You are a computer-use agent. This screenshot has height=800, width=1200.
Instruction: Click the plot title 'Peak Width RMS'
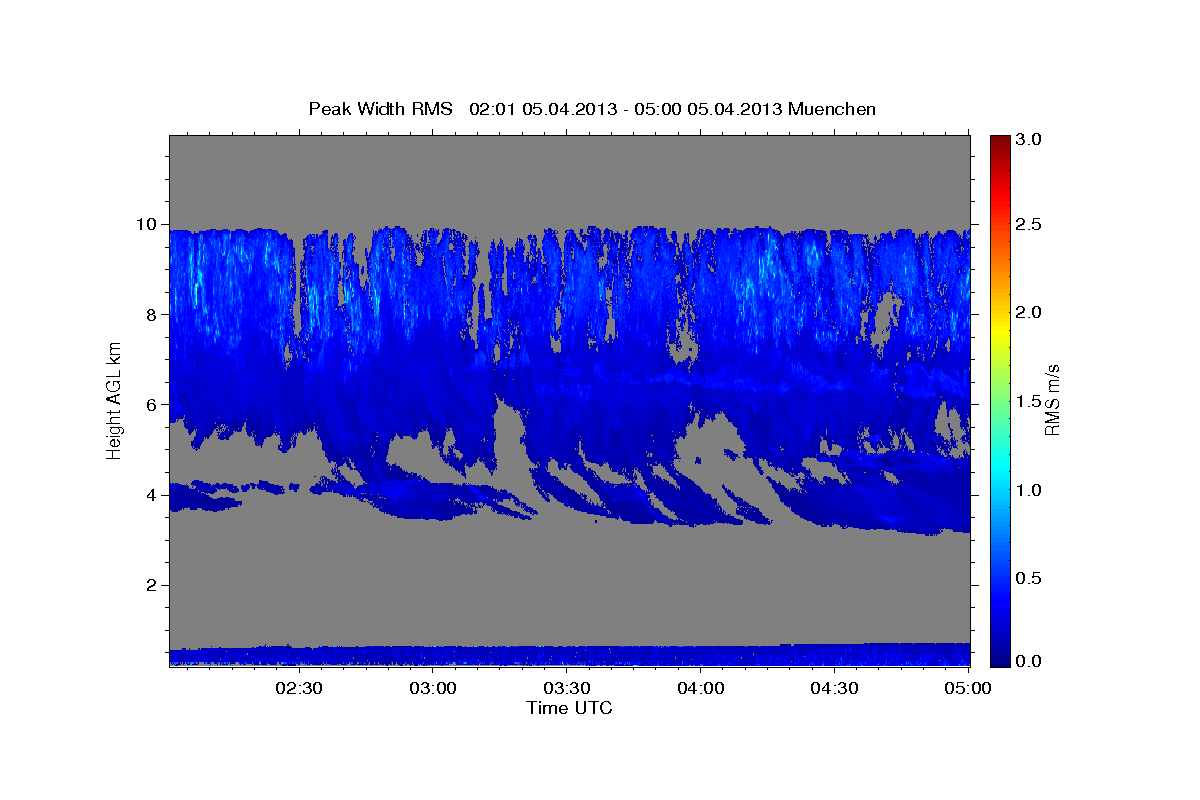[x=381, y=109]
